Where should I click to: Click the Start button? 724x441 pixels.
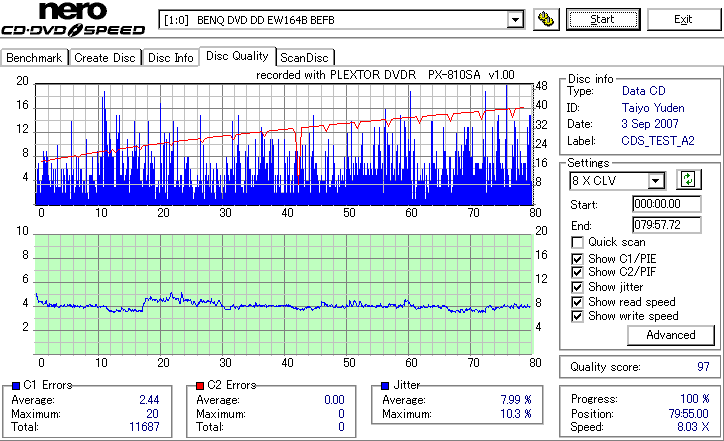tap(603, 19)
